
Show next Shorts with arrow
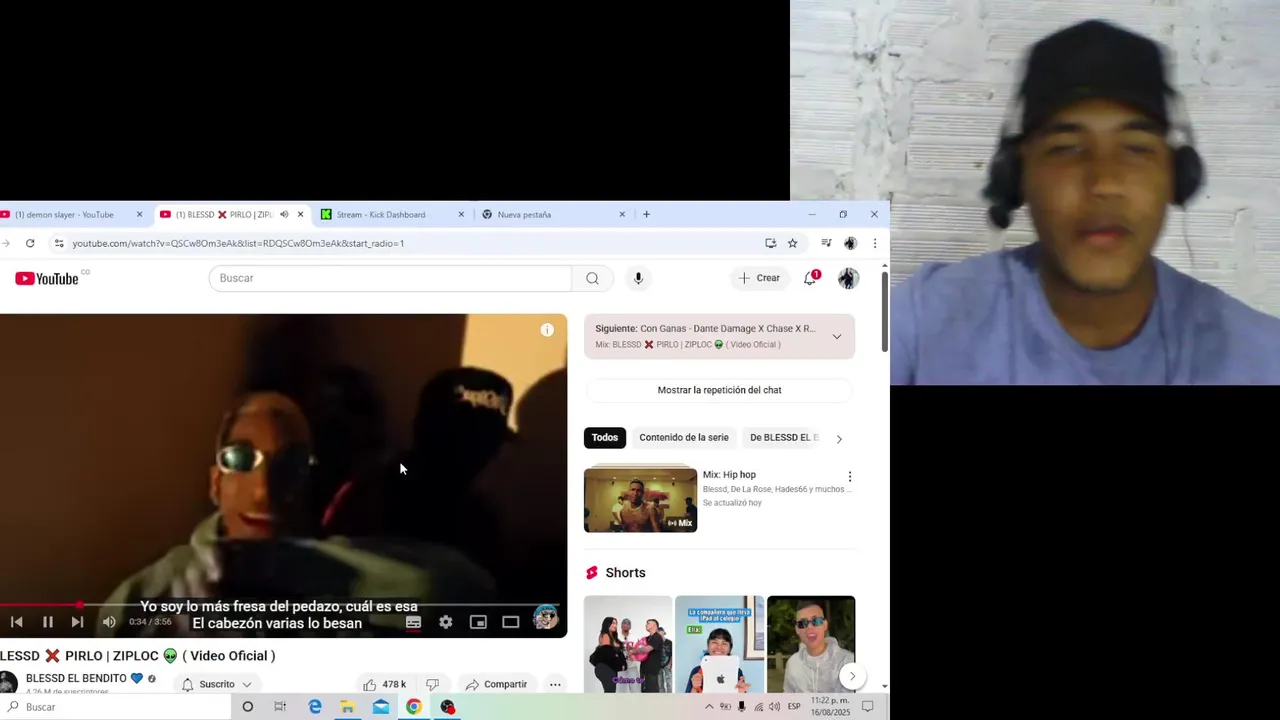(x=852, y=676)
